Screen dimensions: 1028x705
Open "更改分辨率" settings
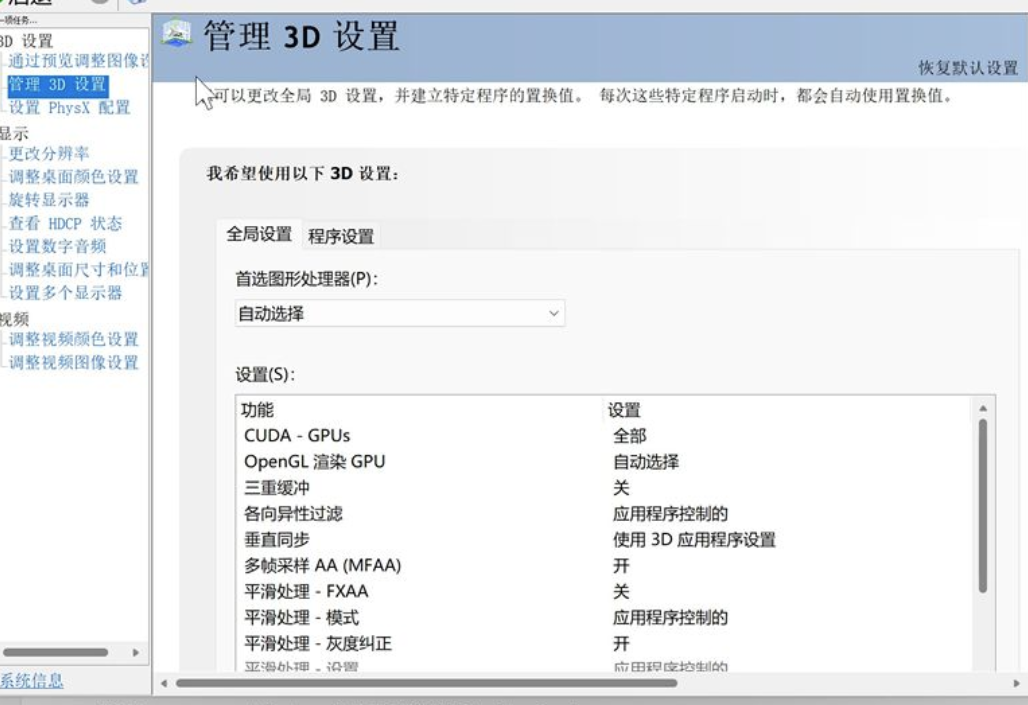tap(43, 155)
